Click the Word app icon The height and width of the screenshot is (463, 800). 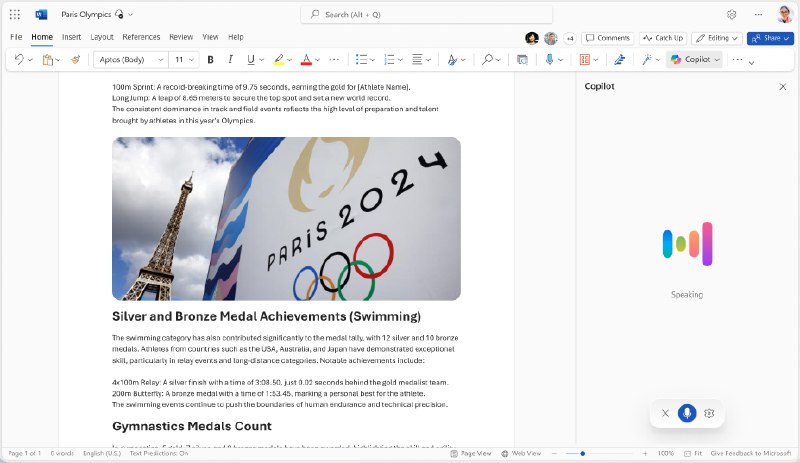coord(41,14)
